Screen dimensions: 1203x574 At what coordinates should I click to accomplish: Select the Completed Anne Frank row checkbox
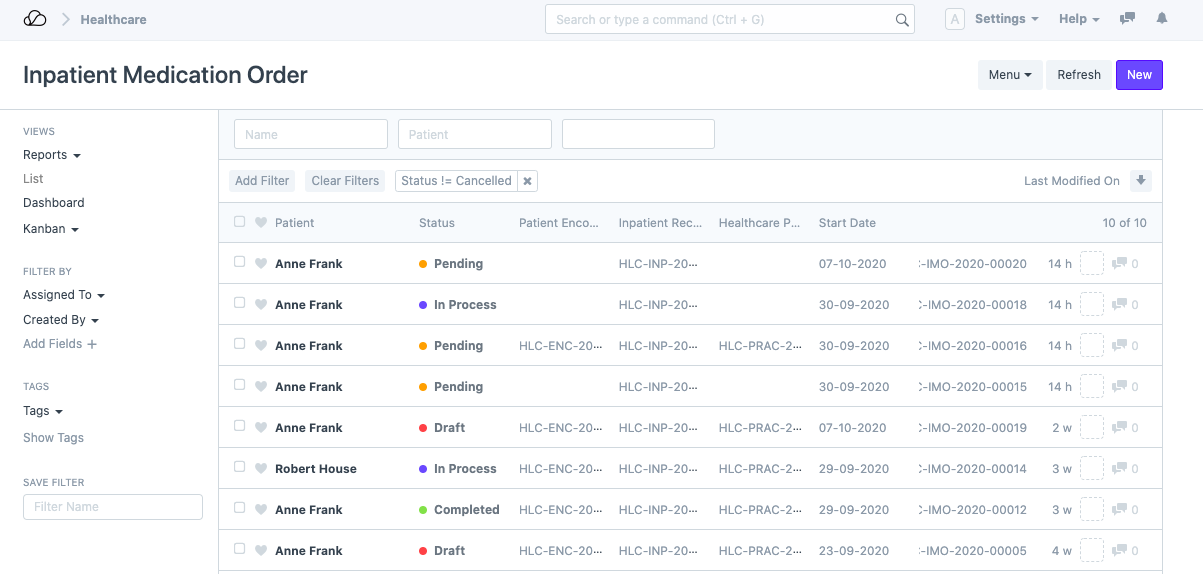[x=239, y=508]
